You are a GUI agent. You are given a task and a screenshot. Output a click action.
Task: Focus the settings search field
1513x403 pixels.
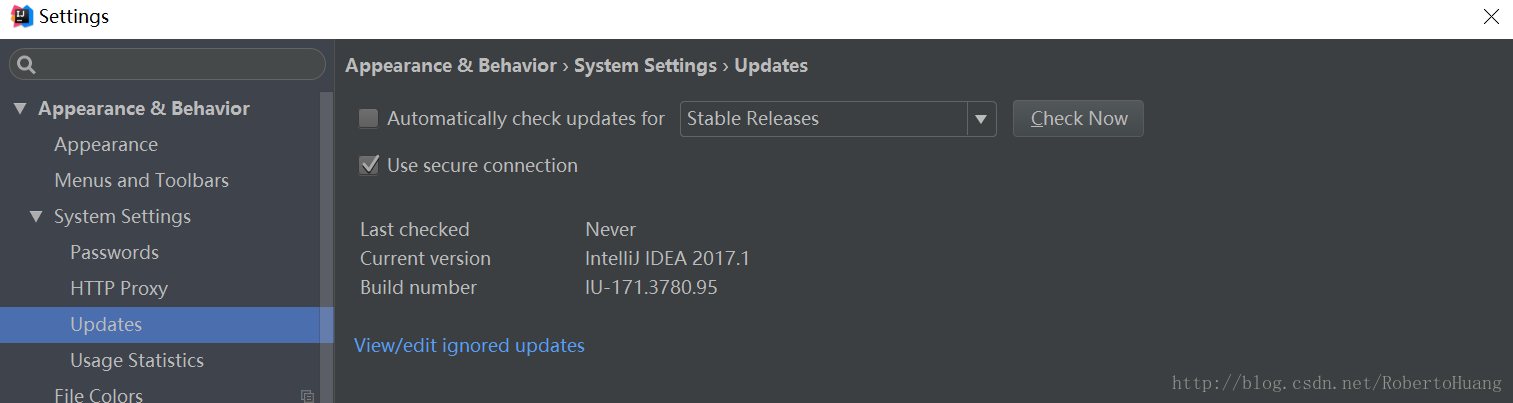175,65
